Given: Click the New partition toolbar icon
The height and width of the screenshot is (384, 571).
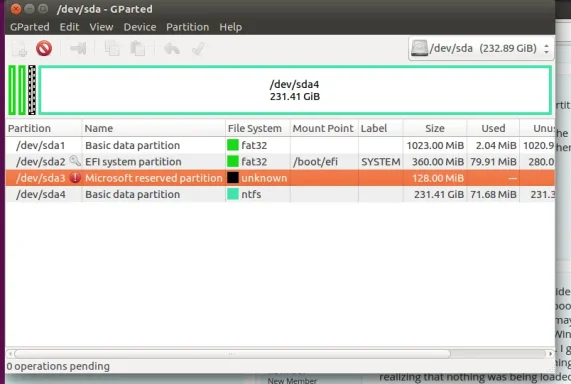Looking at the screenshot, I should [x=19, y=48].
